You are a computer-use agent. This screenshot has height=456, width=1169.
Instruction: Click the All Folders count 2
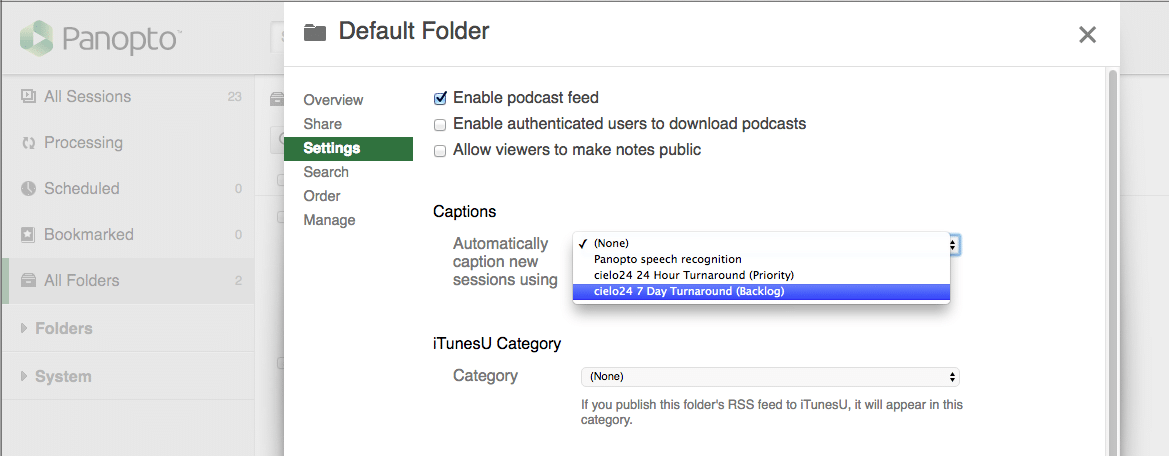239,281
